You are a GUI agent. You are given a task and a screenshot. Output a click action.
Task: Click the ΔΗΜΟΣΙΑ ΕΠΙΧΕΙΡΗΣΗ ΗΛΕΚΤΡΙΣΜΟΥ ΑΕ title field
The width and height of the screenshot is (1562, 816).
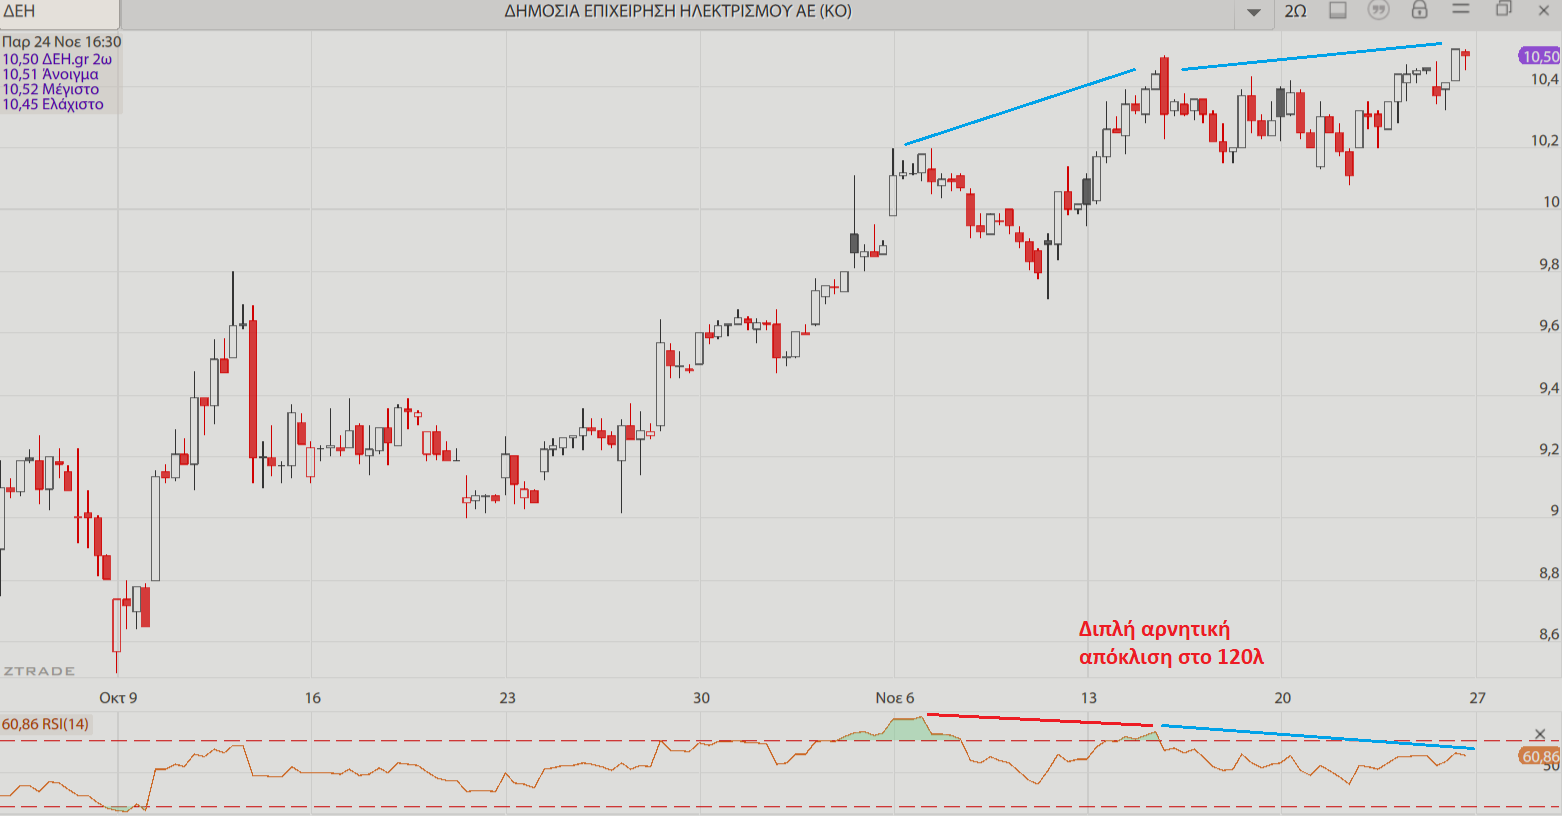pyautogui.click(x=678, y=12)
